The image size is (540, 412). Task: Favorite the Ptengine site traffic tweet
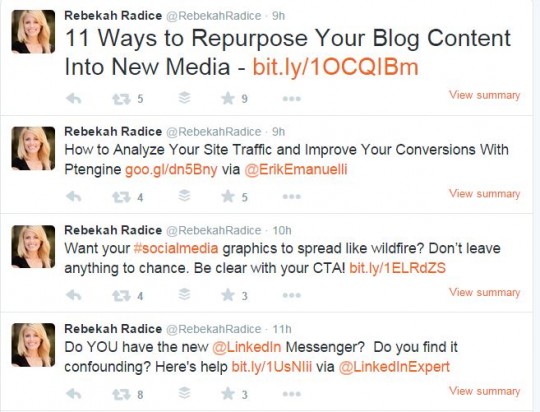click(228, 197)
